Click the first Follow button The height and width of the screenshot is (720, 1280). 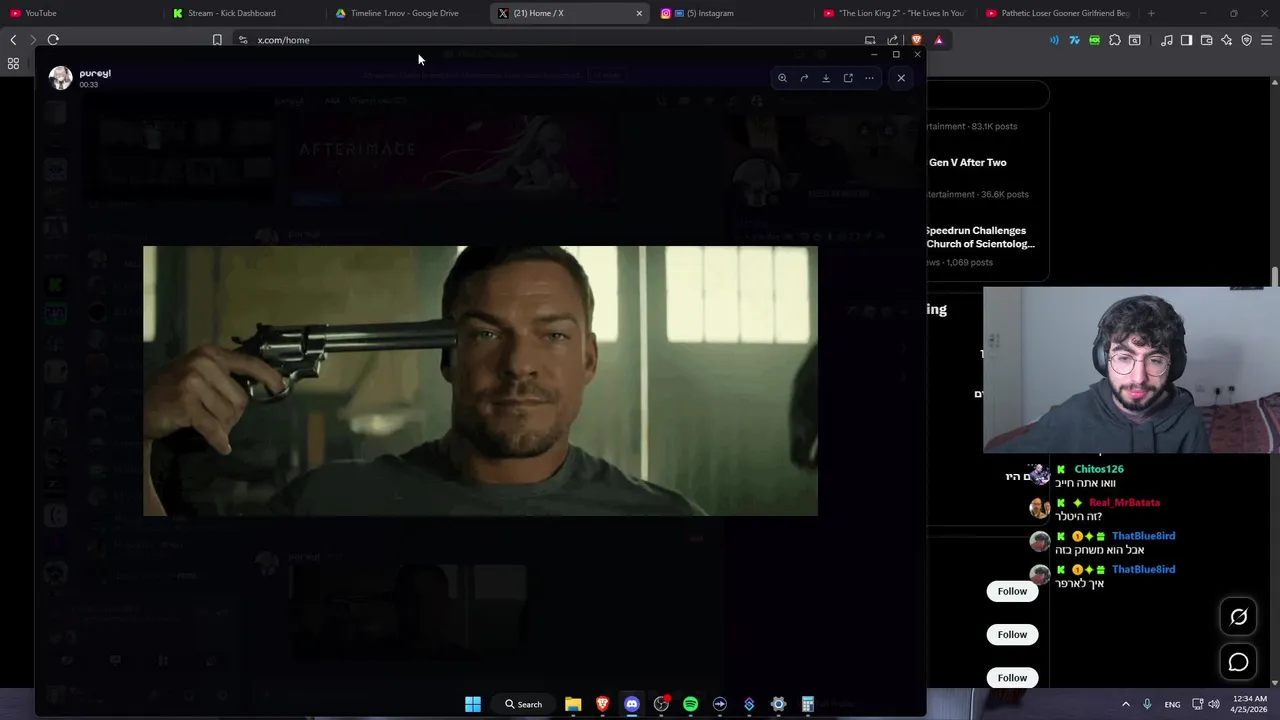point(1012,591)
